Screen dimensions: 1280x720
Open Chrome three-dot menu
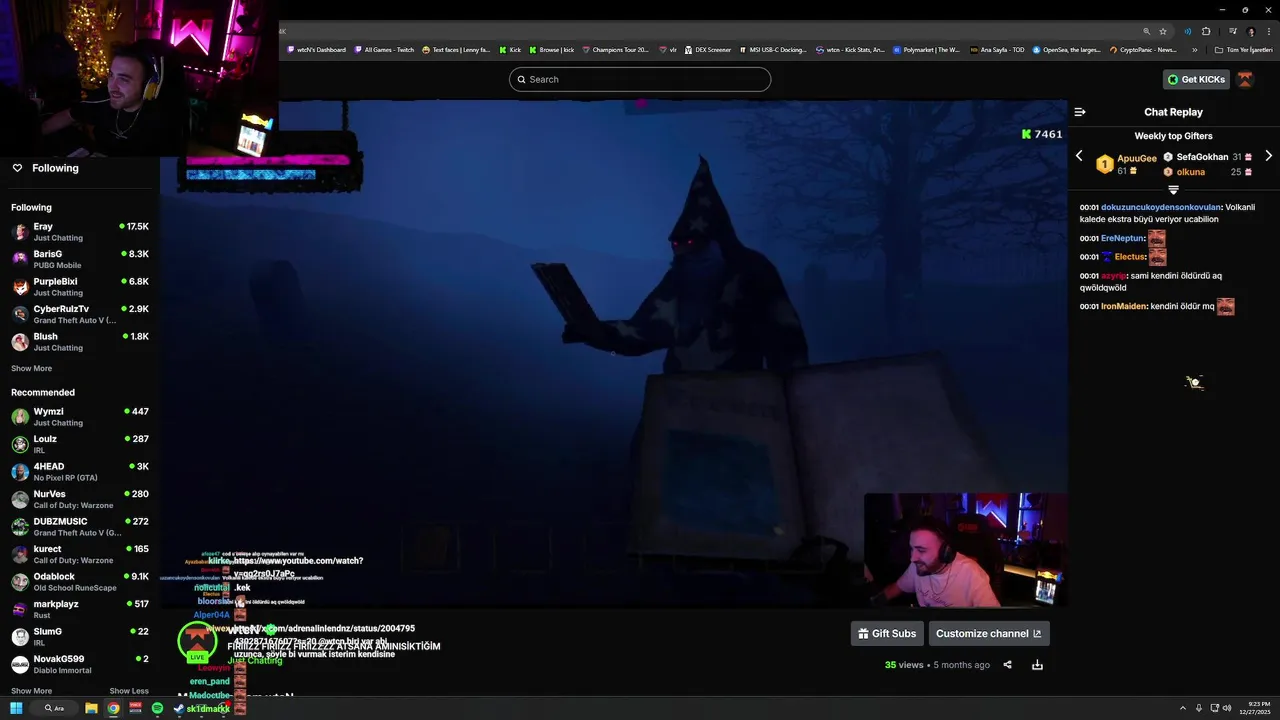[x=1268, y=31]
